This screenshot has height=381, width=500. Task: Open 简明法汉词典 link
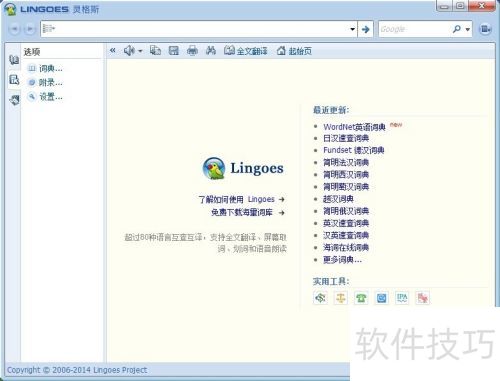pyautogui.click(x=346, y=163)
